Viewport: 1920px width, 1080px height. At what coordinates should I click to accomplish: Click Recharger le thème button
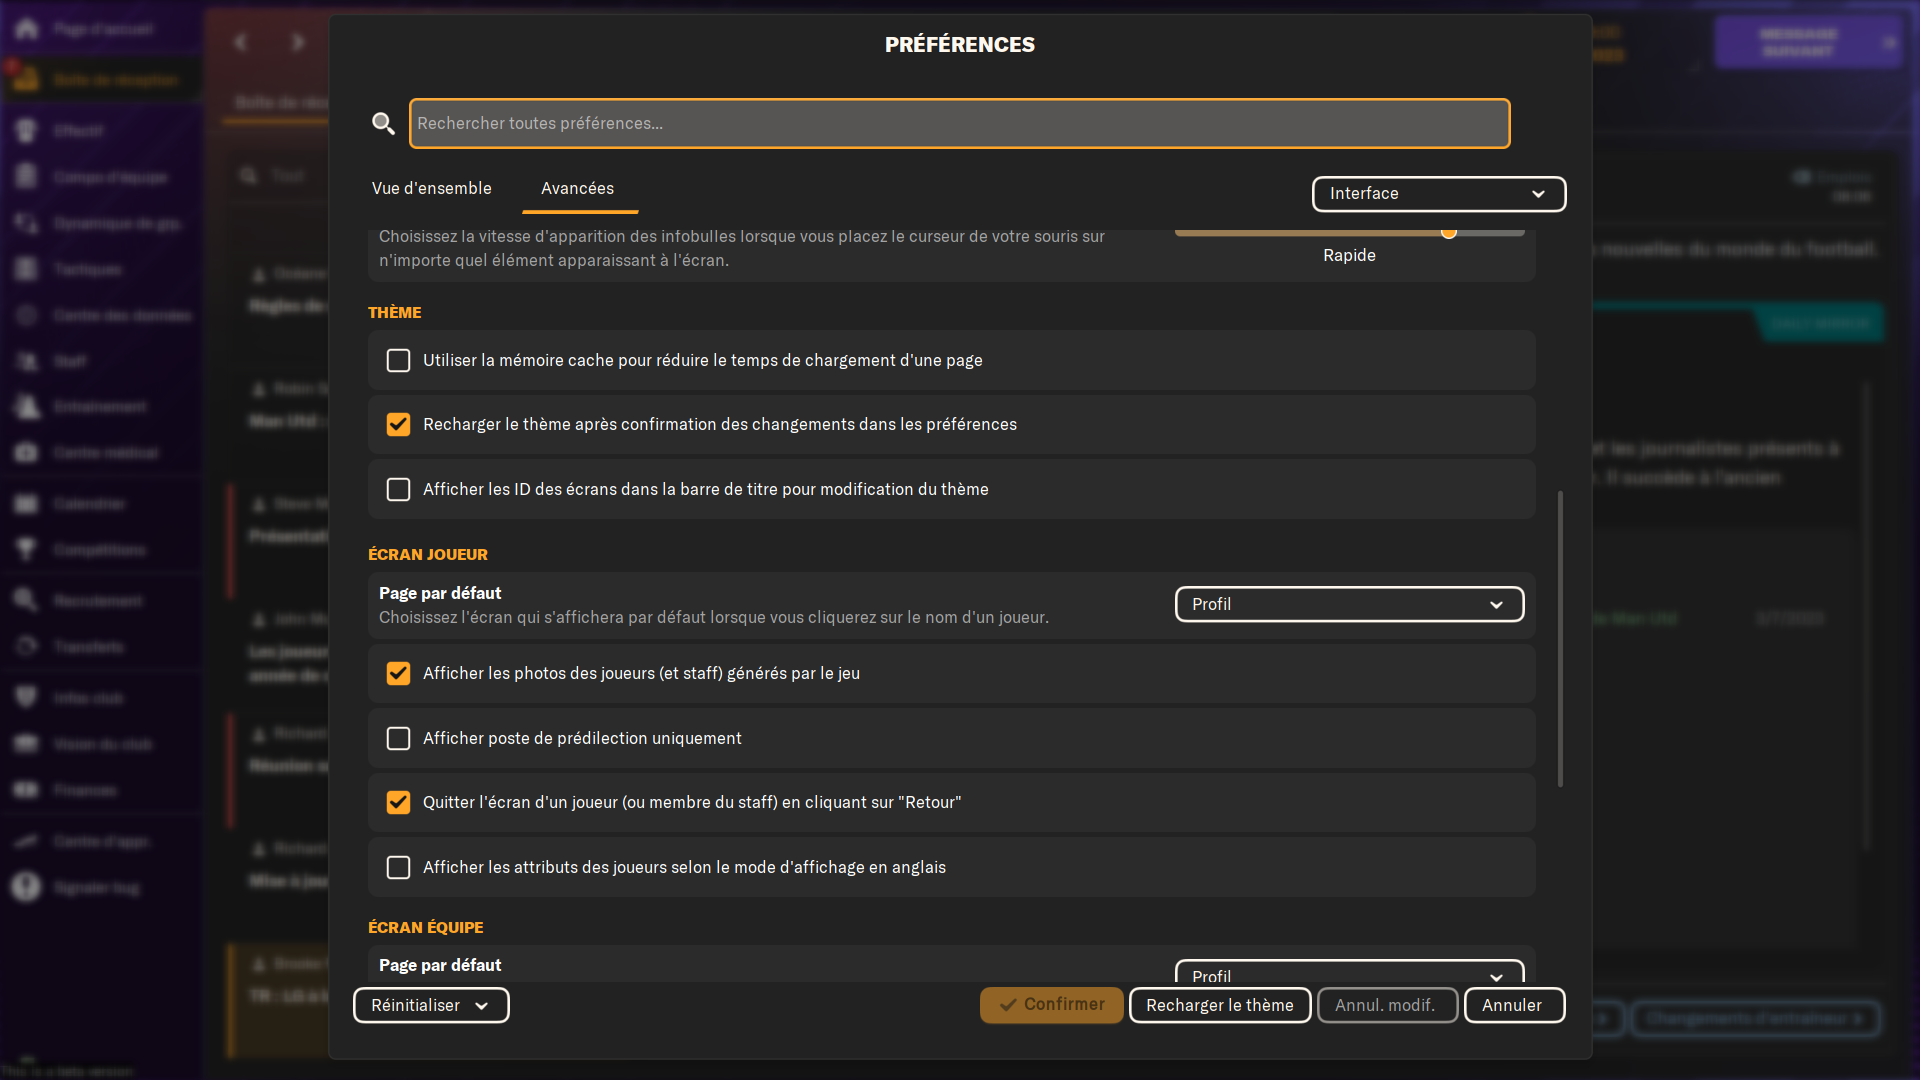[1220, 1005]
